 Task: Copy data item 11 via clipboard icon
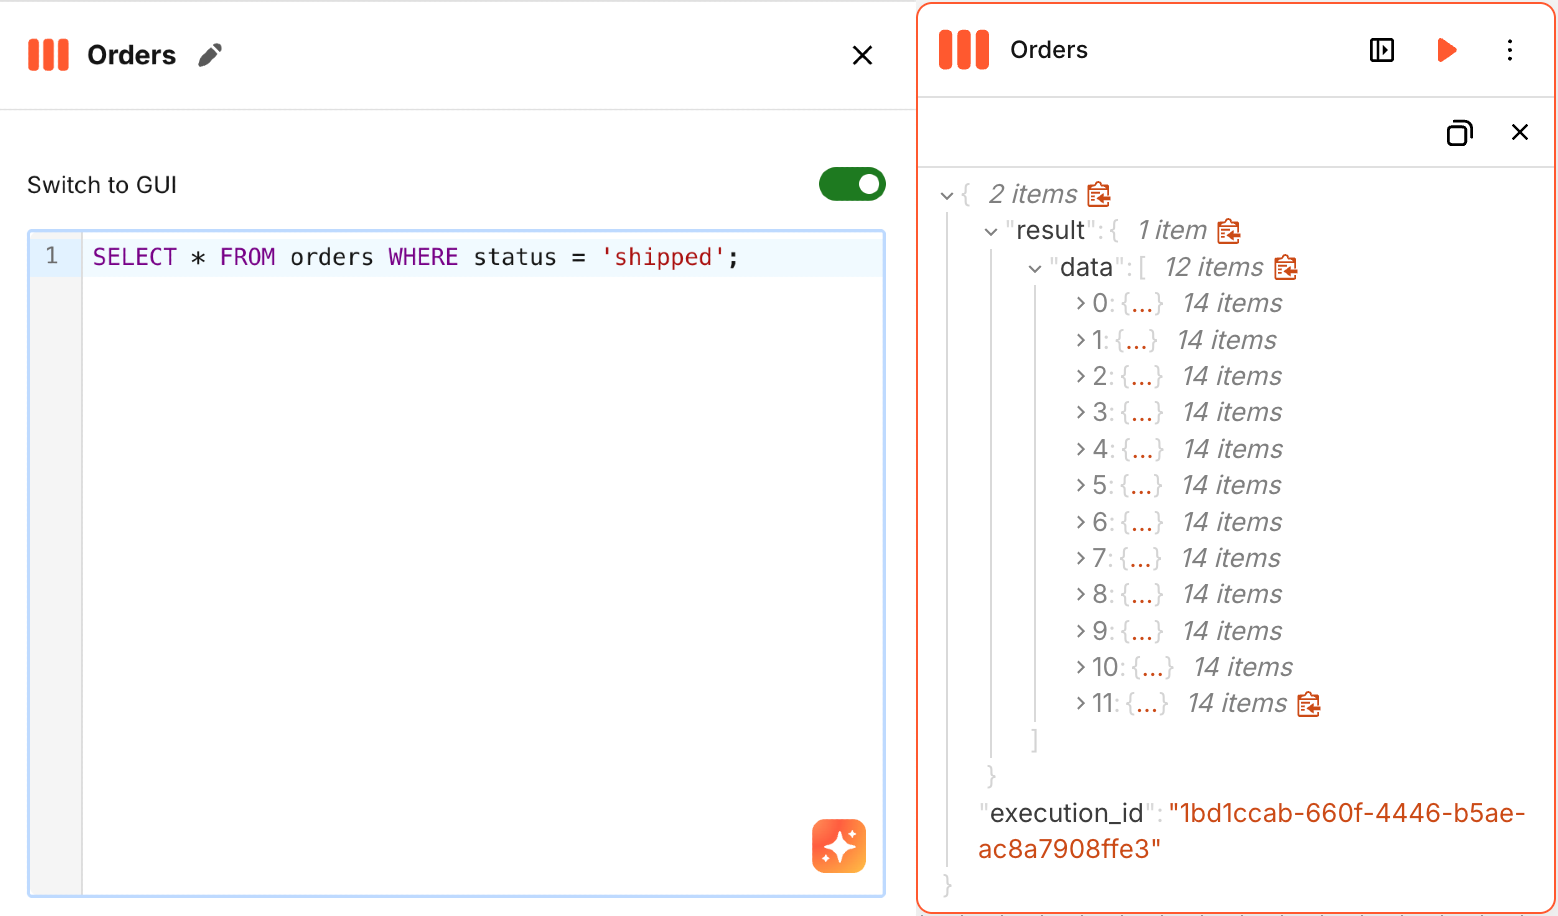point(1309,704)
